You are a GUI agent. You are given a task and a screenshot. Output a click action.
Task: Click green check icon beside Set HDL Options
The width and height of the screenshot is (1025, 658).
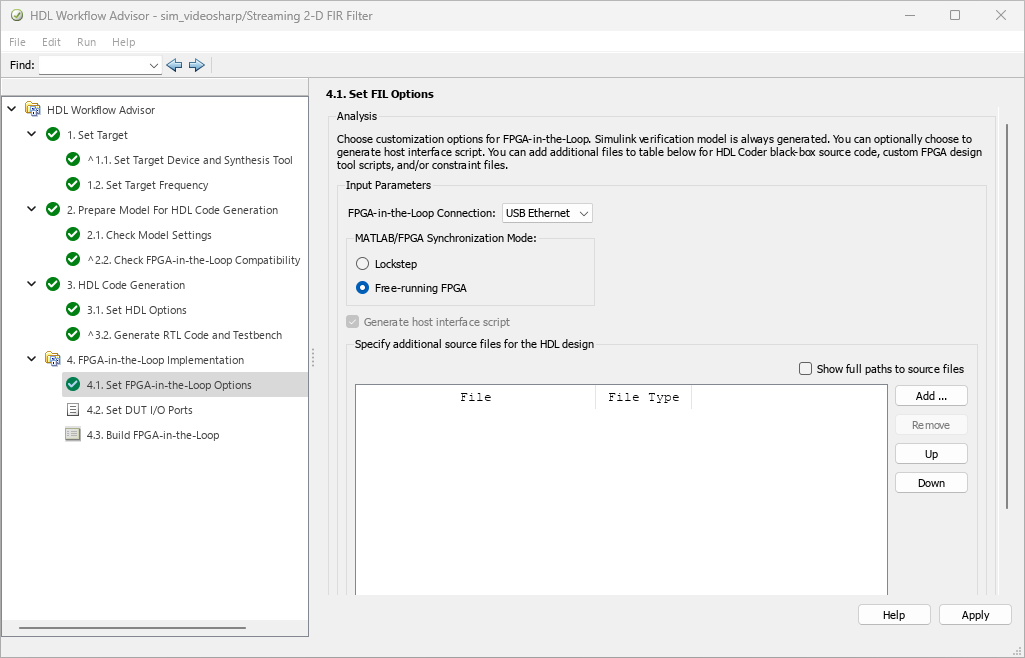(72, 310)
